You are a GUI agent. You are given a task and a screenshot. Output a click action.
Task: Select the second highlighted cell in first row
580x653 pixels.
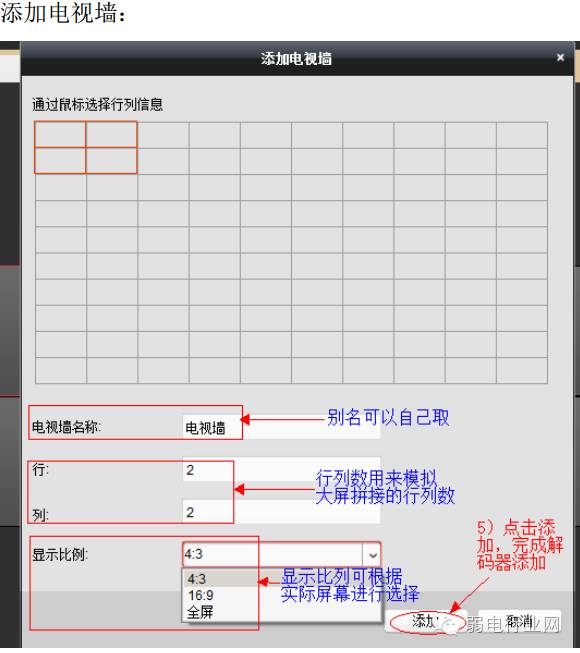(x=112, y=135)
